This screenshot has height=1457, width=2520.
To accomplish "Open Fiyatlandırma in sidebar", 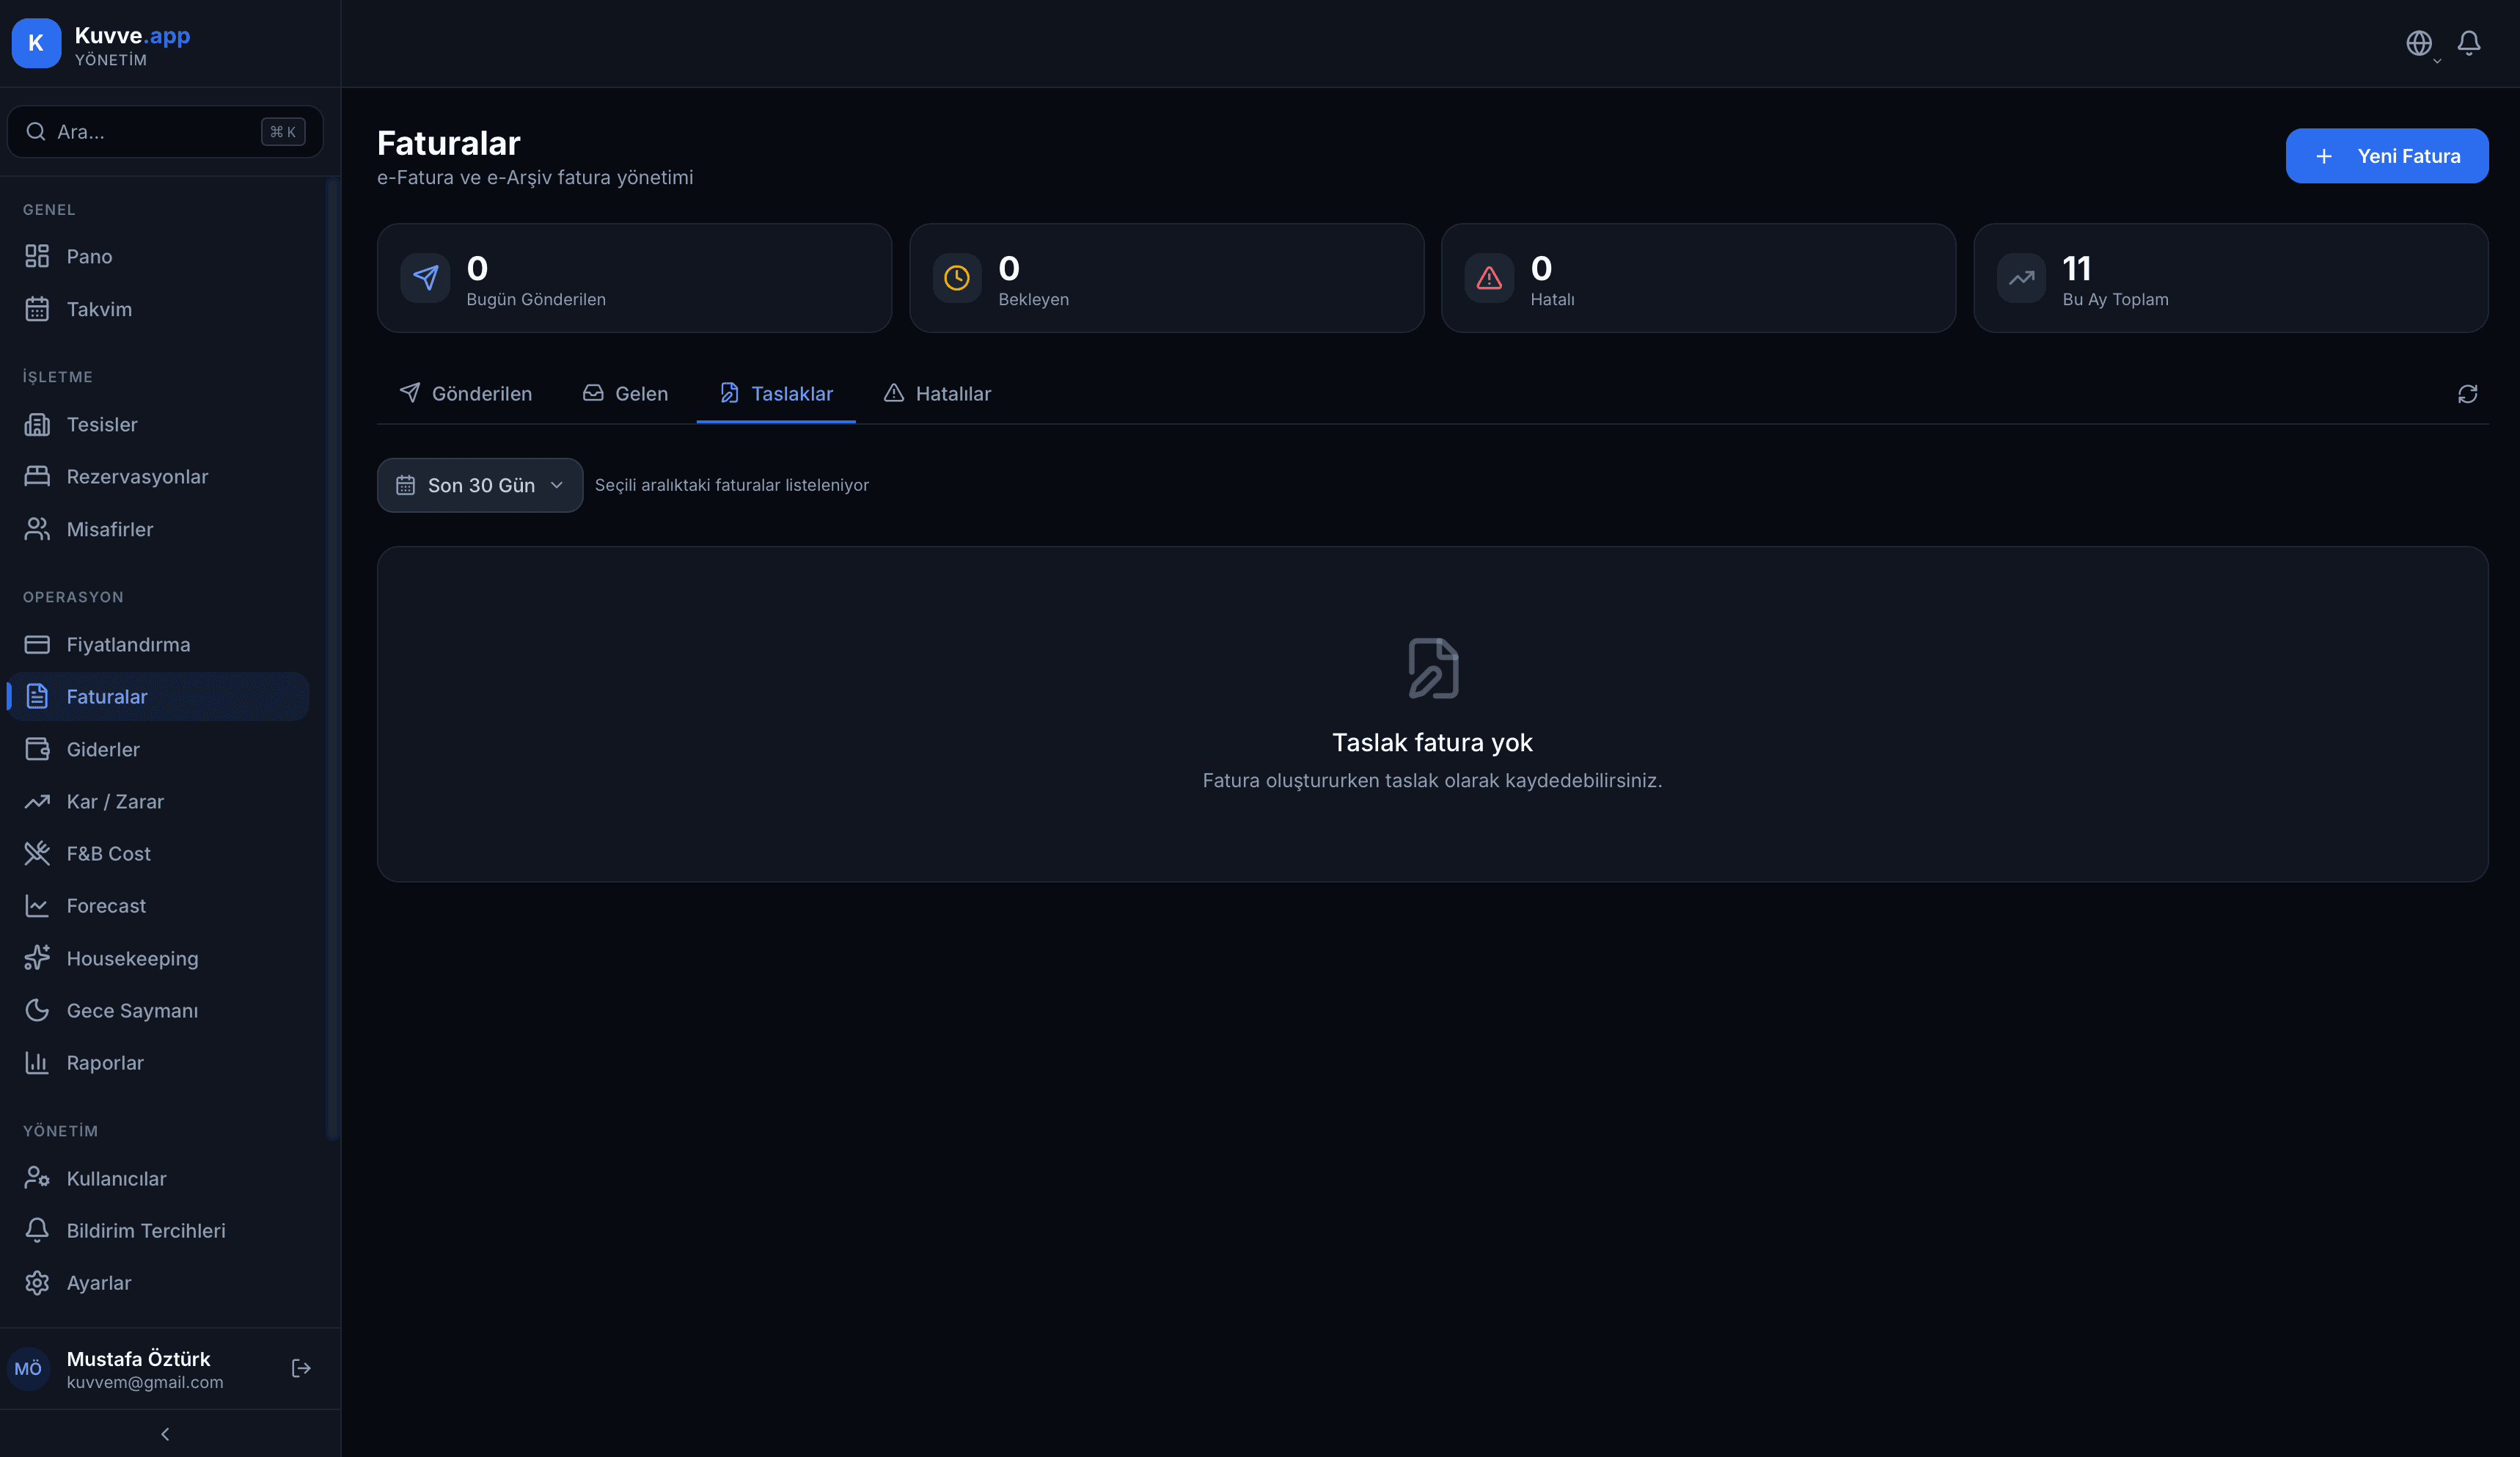I will coord(158,644).
